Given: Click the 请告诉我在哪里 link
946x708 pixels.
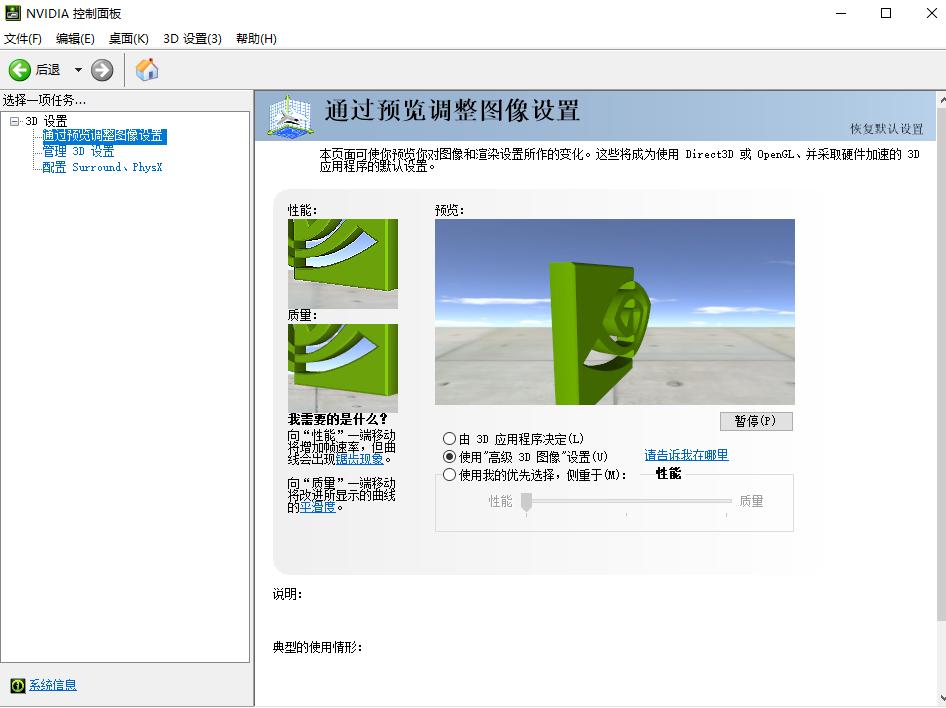Looking at the screenshot, I should coord(685,455).
